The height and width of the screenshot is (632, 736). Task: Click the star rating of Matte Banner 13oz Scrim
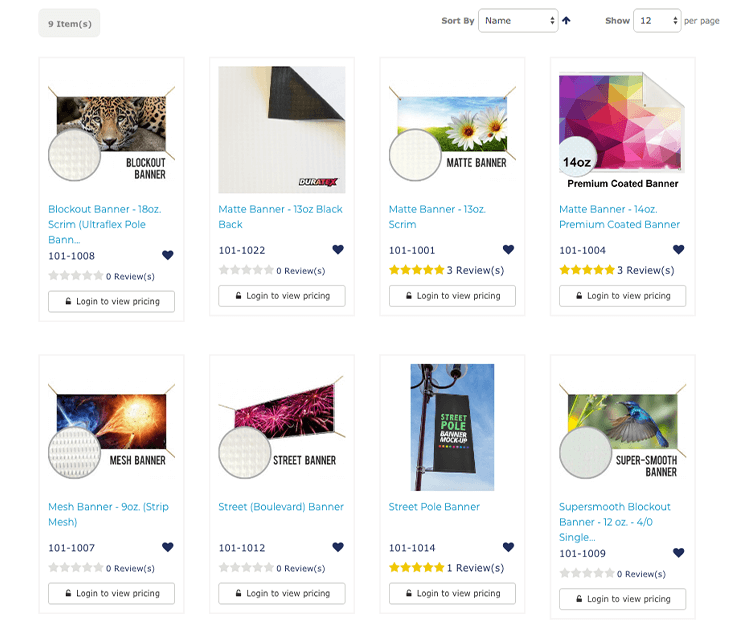(416, 270)
